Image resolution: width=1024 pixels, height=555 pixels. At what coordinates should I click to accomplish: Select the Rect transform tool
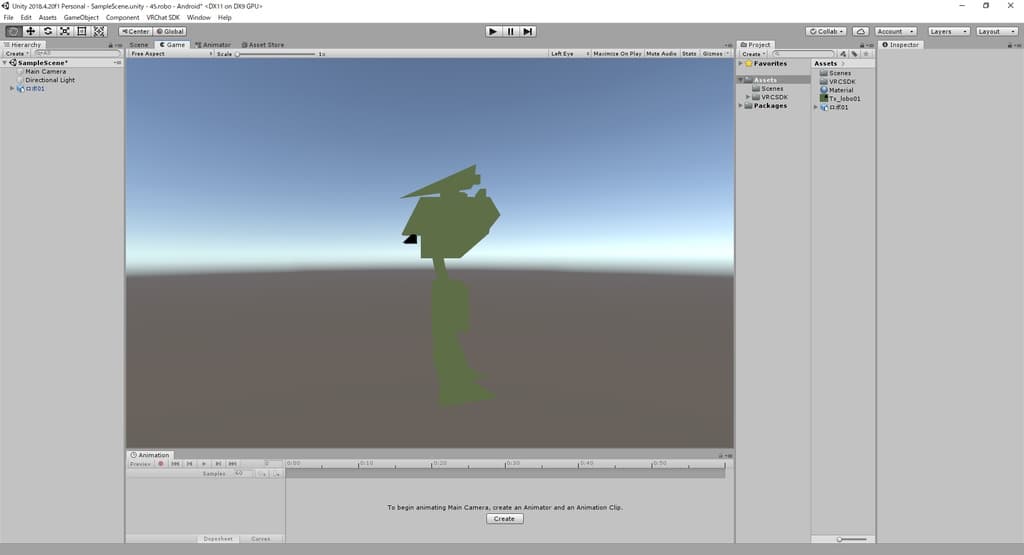pos(82,31)
